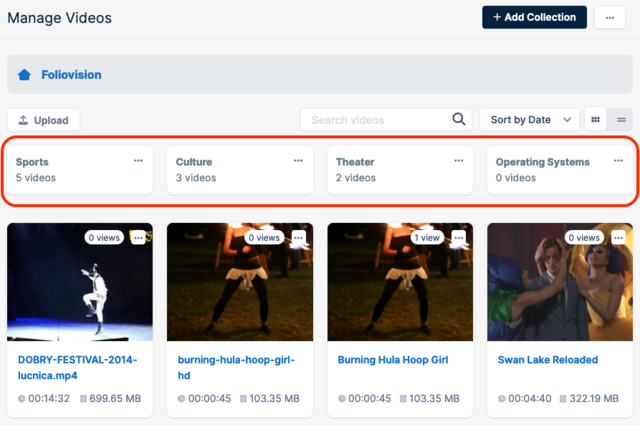Viewport: 640px width, 425px height.
Task: Focus the Search videos field
Action: (x=375, y=120)
